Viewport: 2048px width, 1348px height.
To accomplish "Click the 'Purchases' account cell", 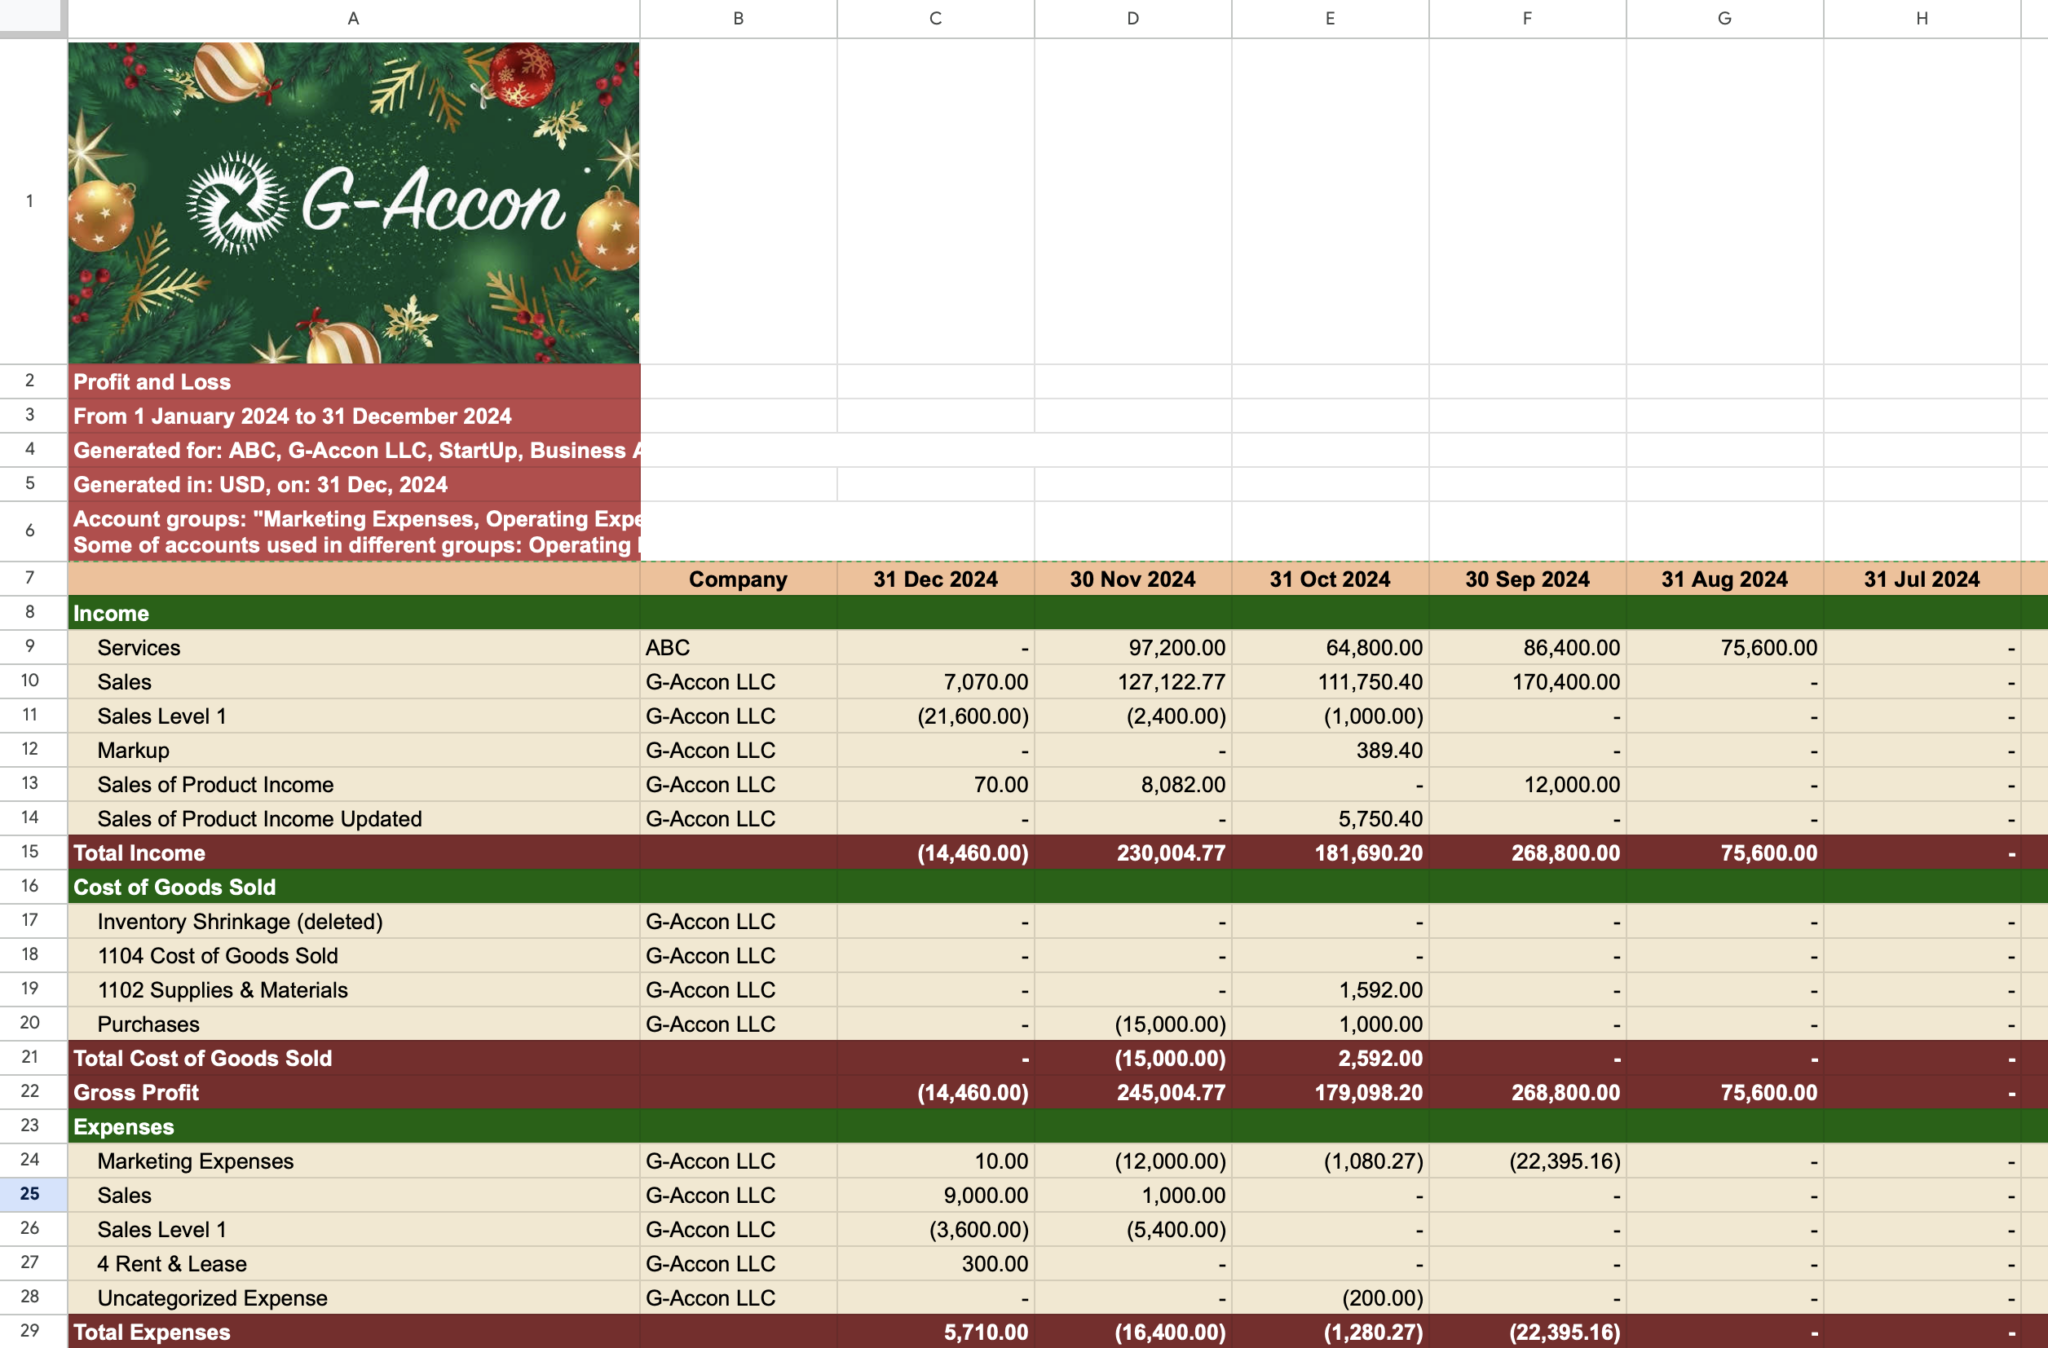I will (354, 1024).
